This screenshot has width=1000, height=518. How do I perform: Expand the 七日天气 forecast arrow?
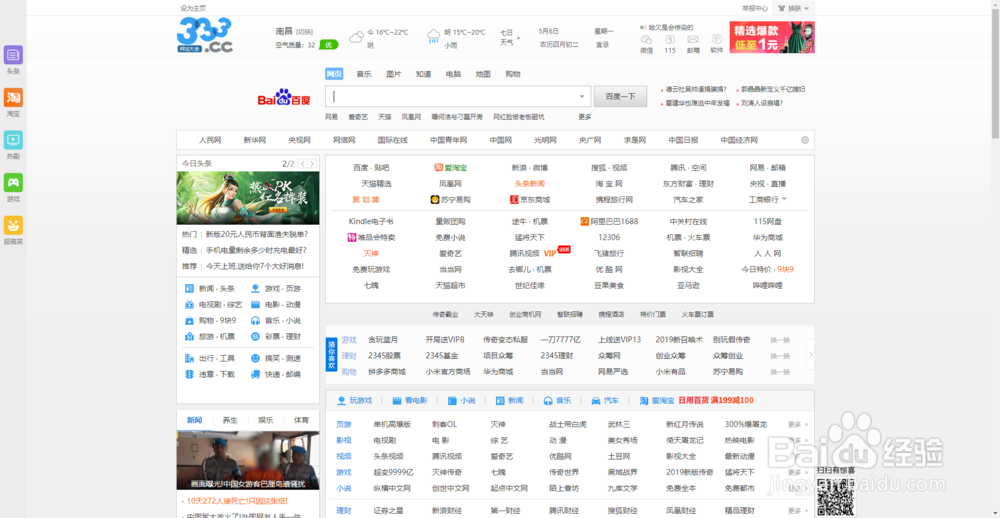518,38
